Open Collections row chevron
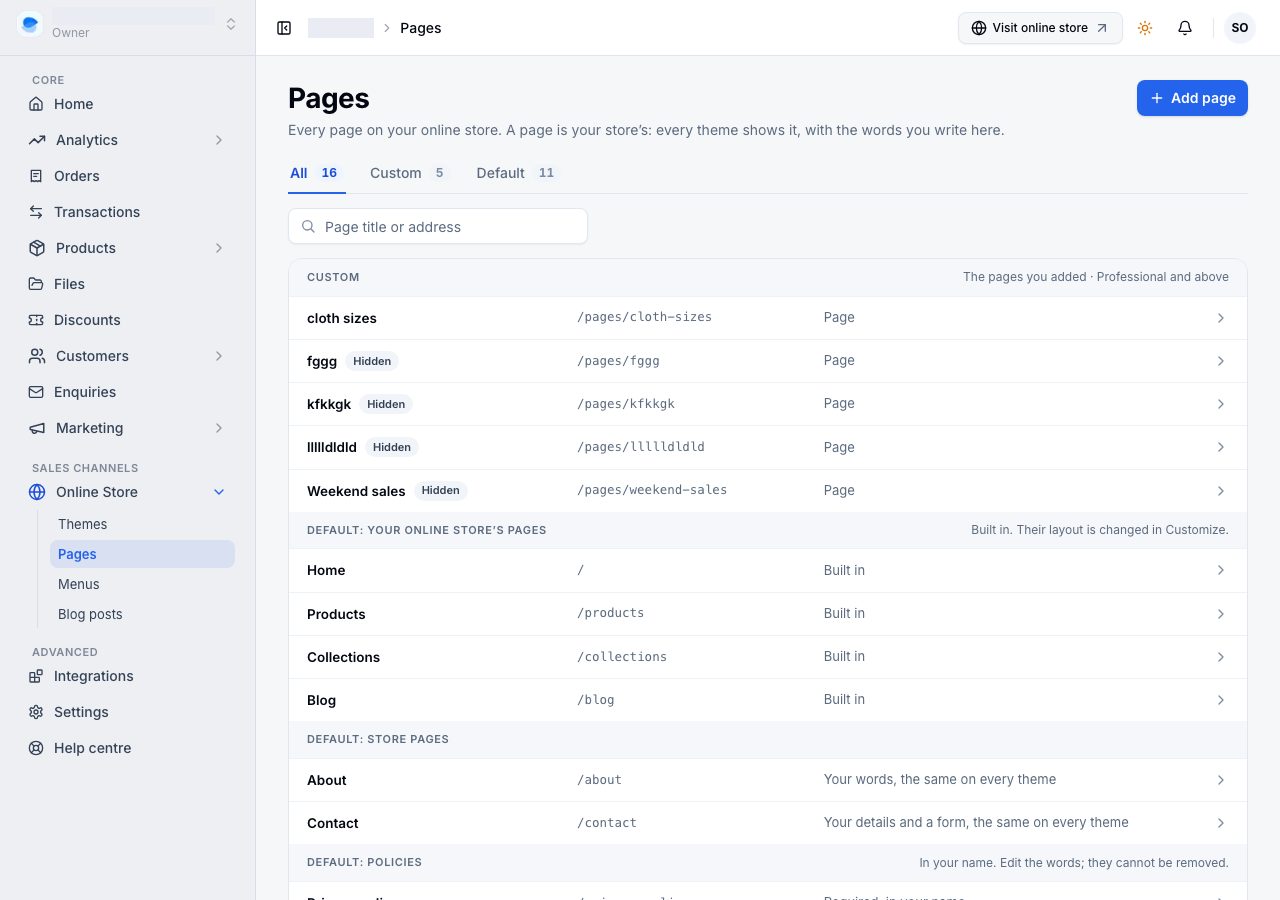Screen dimensions: 1280x900 (1221, 657)
